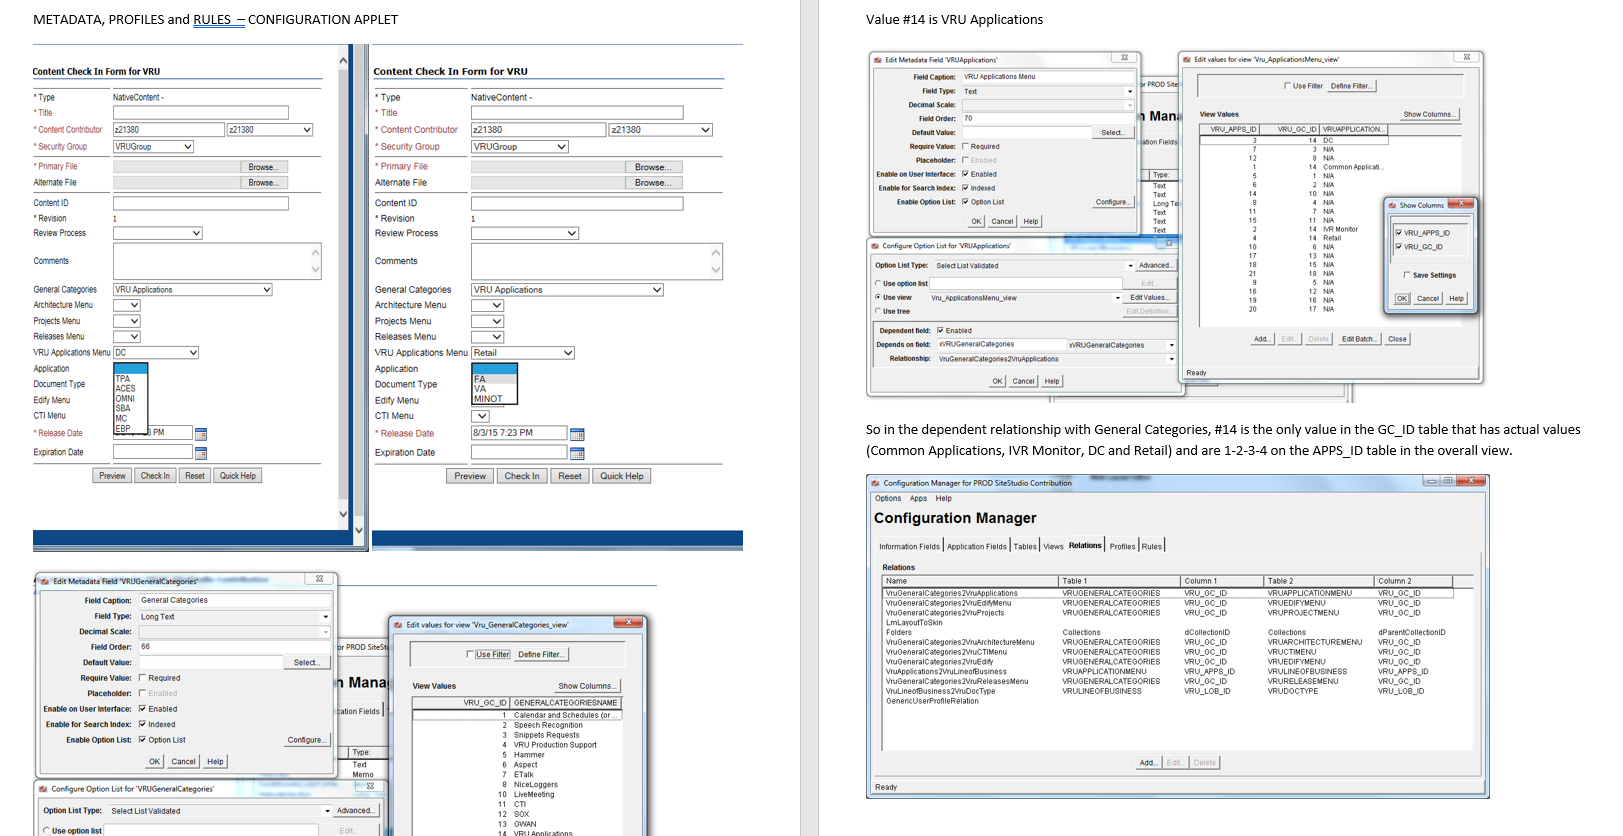Enable Save Settings in Show Columns
The width and height of the screenshot is (1623, 836).
click(1407, 275)
